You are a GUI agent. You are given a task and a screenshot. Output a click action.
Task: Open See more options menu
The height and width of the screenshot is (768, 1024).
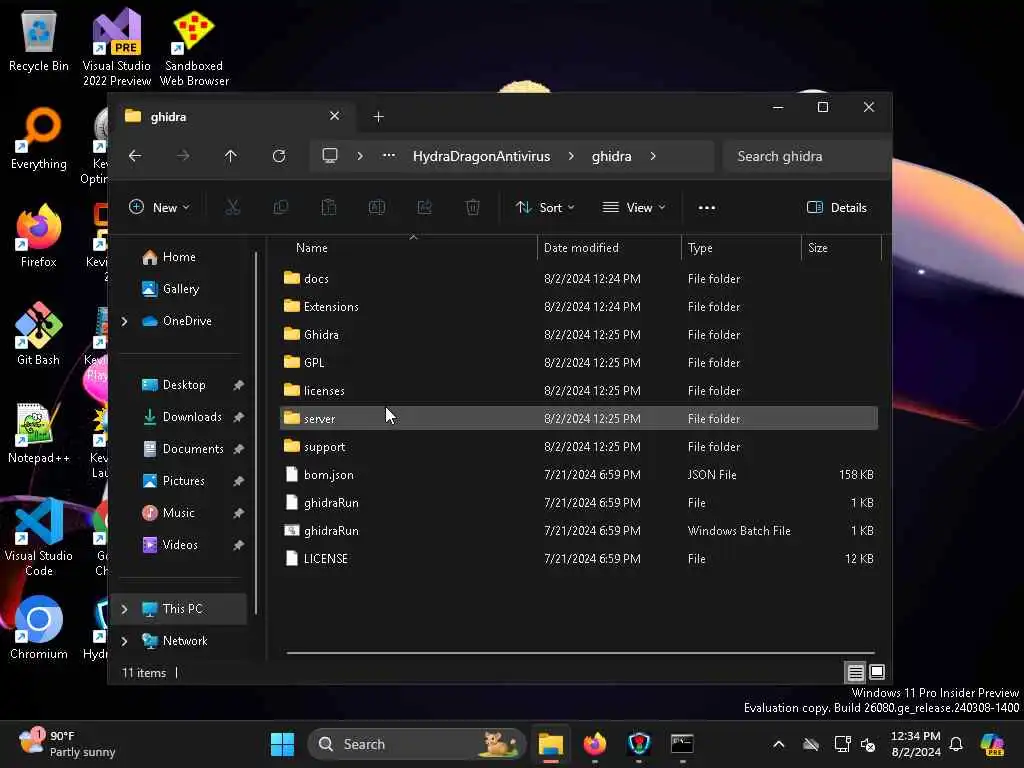707,208
